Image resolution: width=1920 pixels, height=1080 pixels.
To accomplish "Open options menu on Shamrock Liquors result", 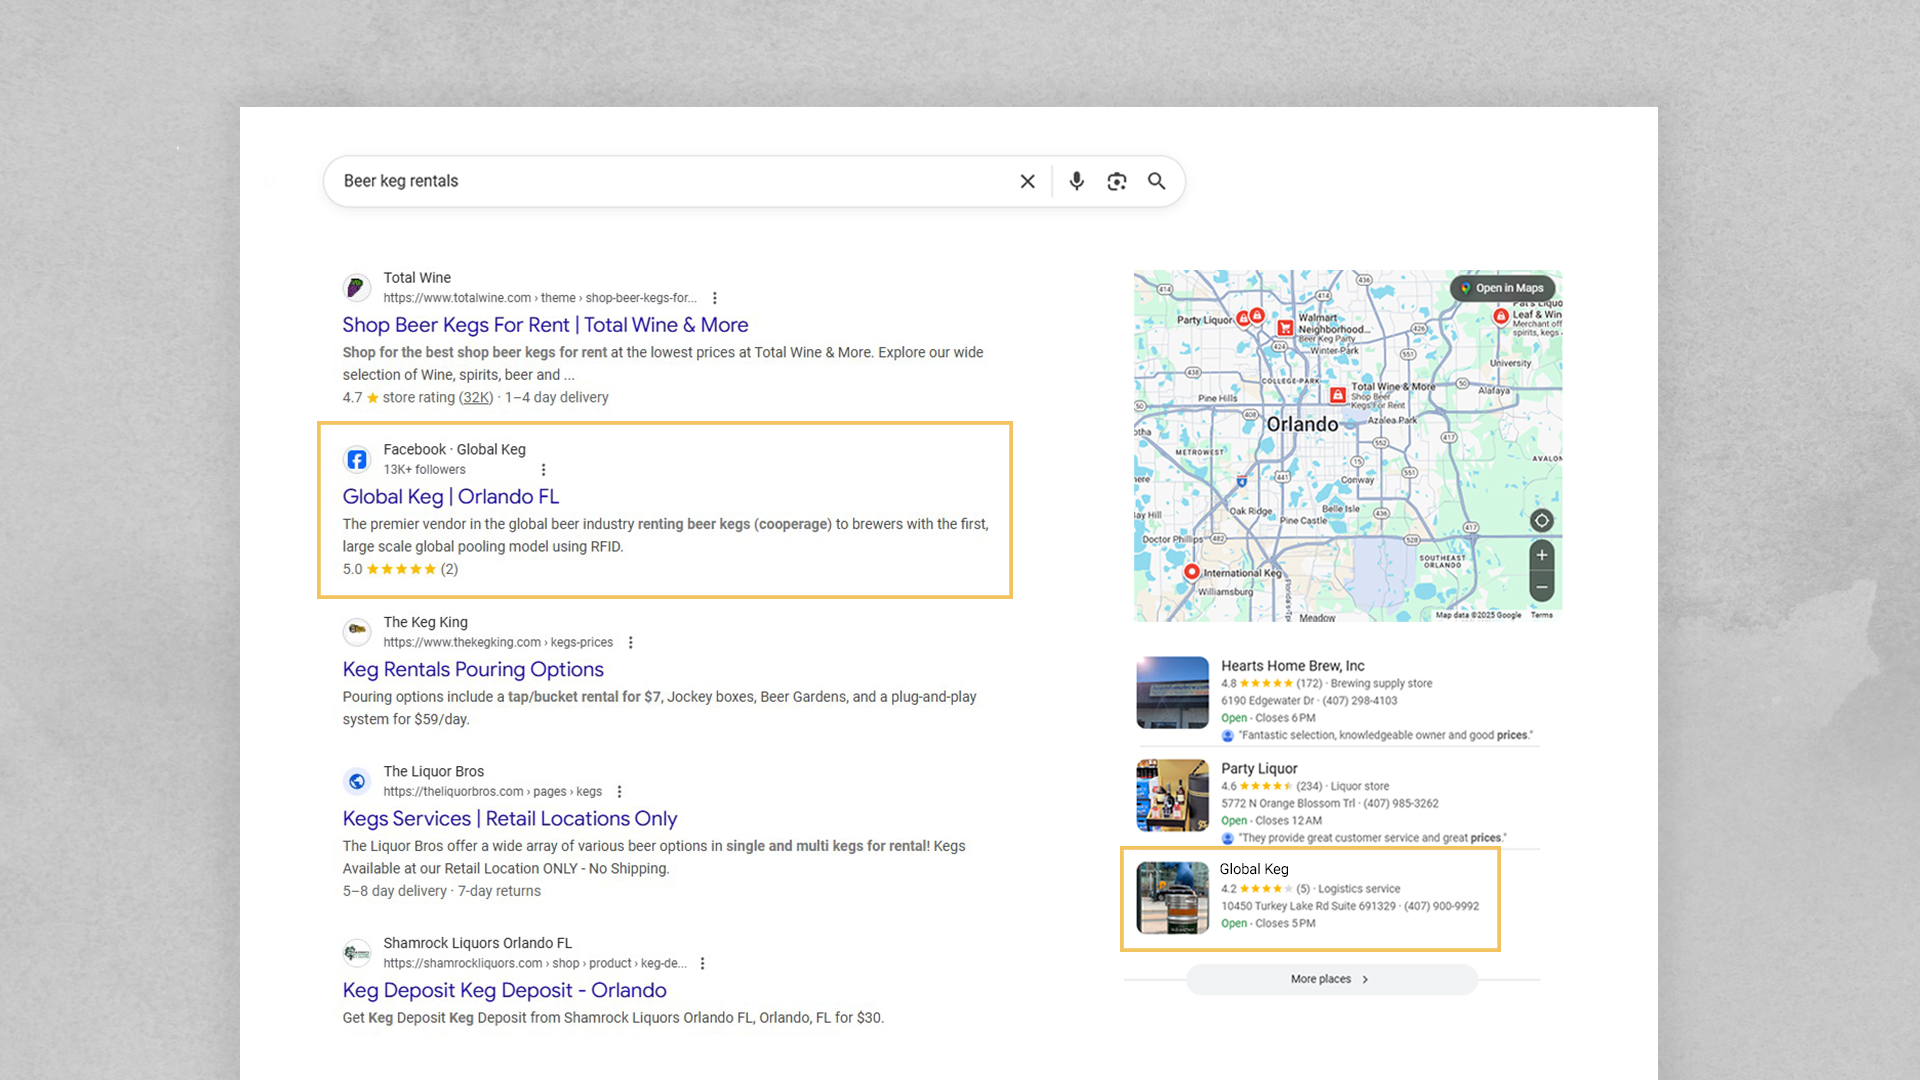I will [702, 963].
